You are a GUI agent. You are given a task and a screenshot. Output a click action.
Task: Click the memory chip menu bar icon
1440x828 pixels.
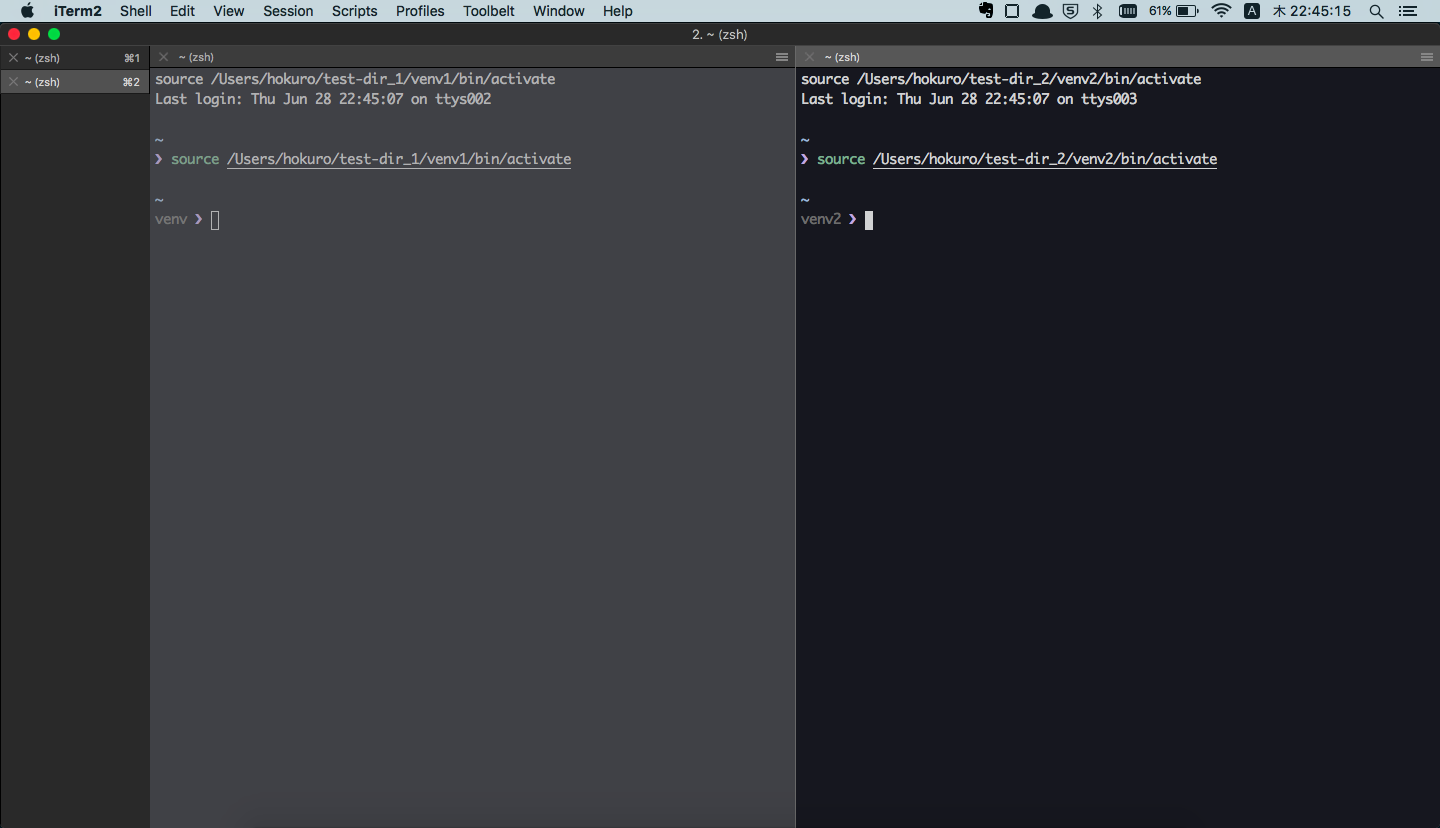pyautogui.click(x=1128, y=11)
